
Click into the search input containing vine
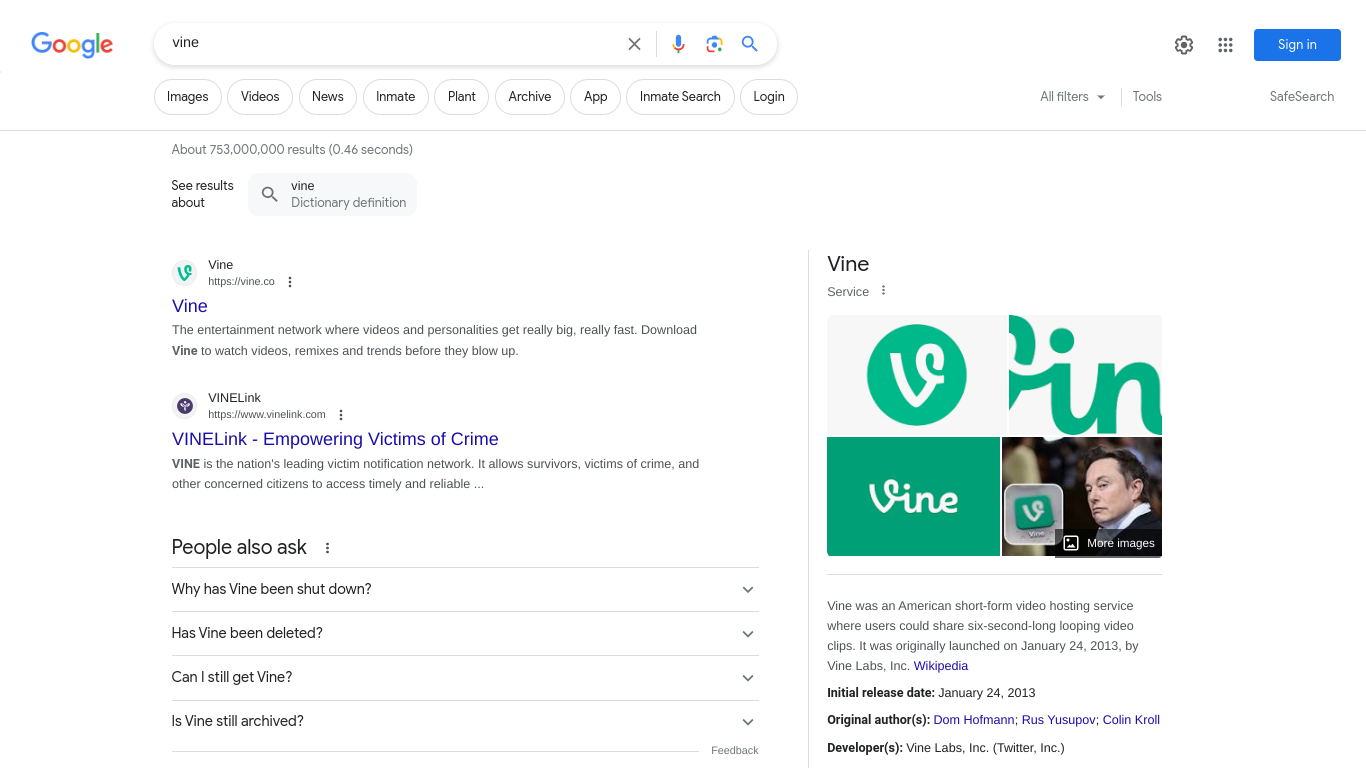pos(390,43)
